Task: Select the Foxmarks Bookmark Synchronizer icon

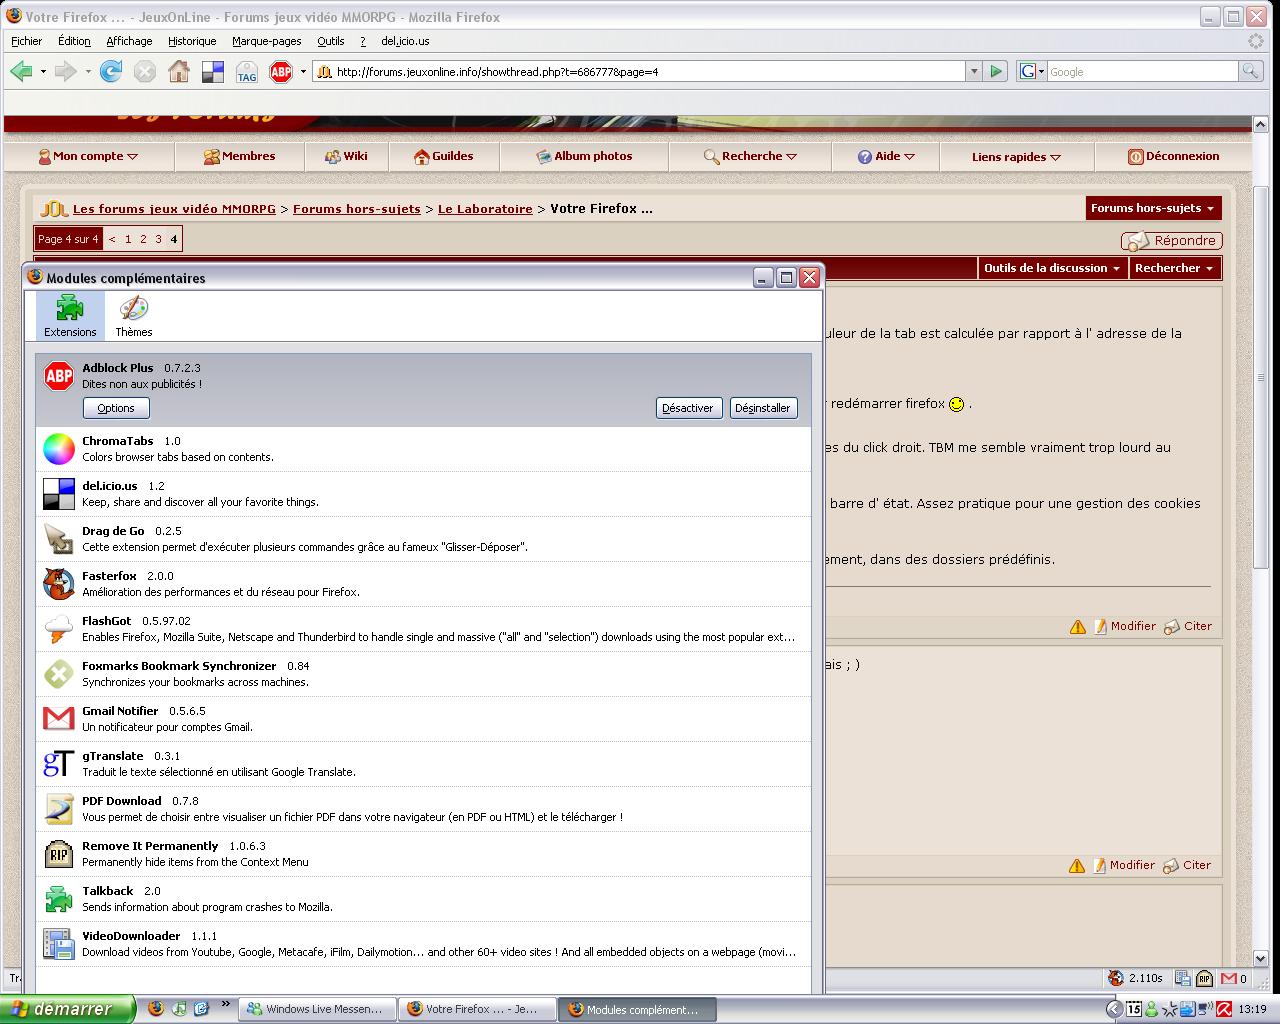Action: click(x=59, y=674)
